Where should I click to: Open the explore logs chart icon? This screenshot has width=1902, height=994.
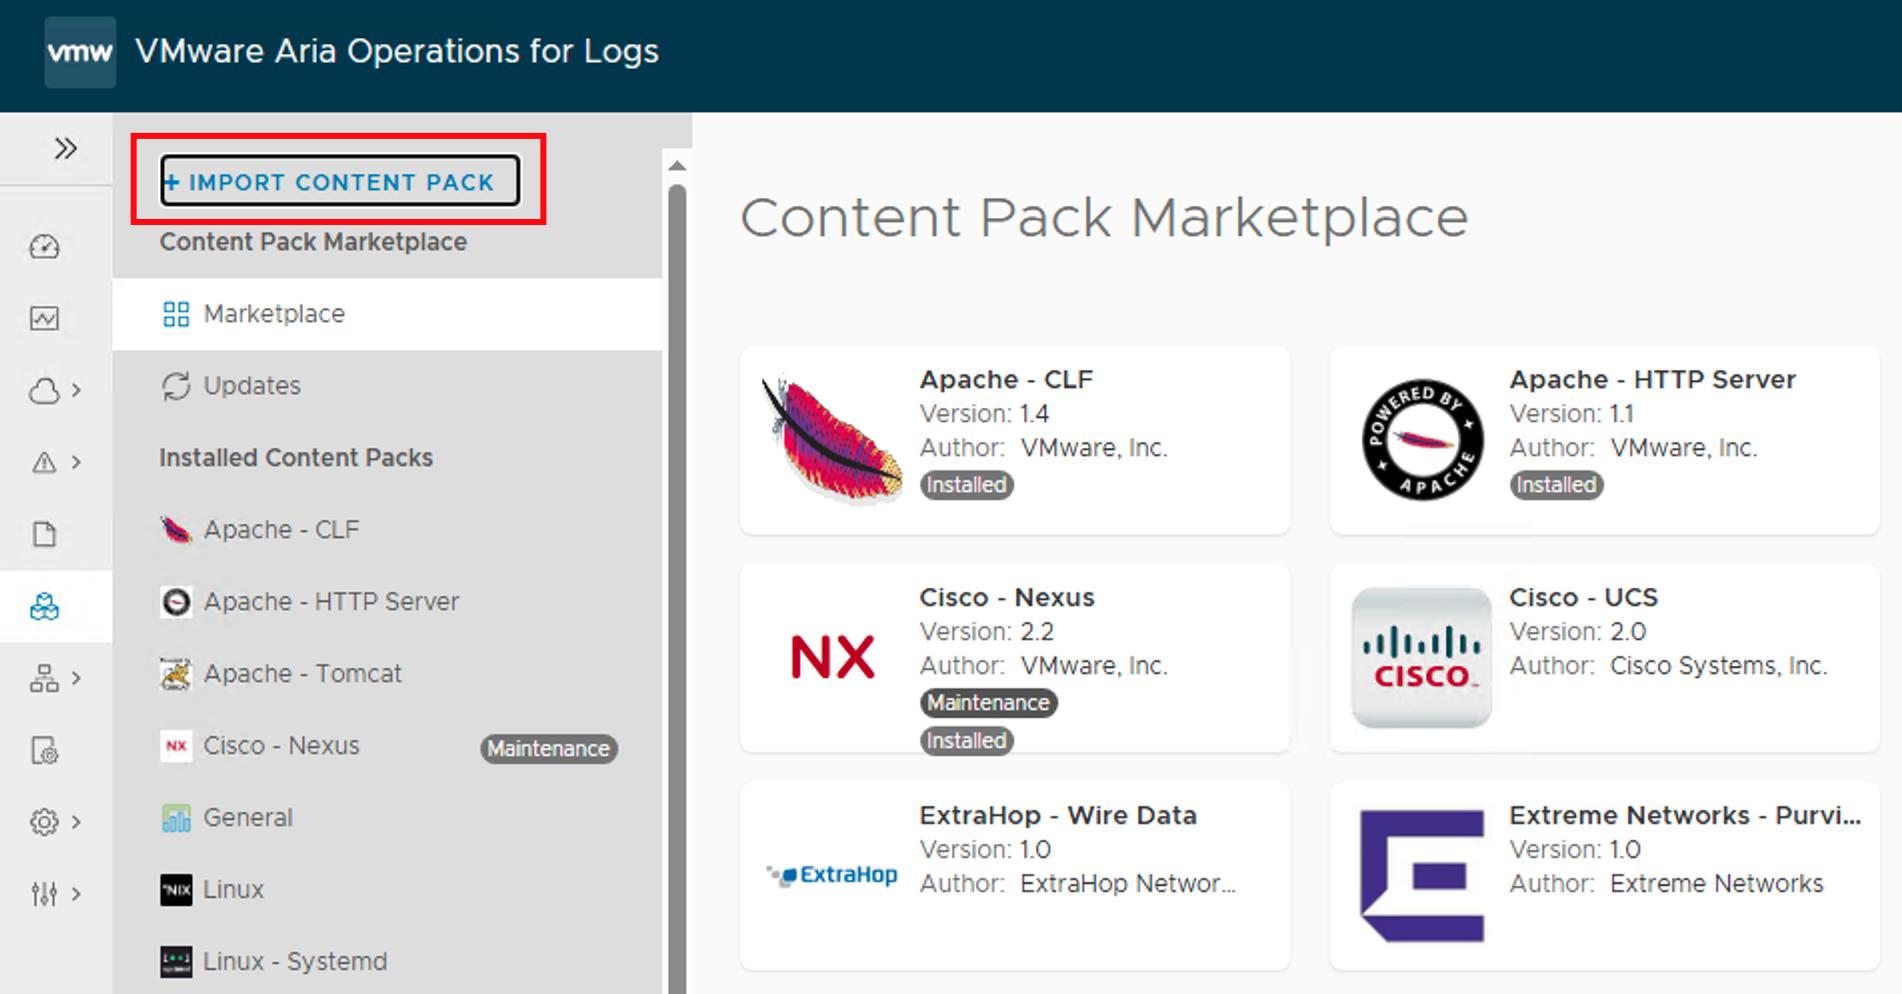44,318
